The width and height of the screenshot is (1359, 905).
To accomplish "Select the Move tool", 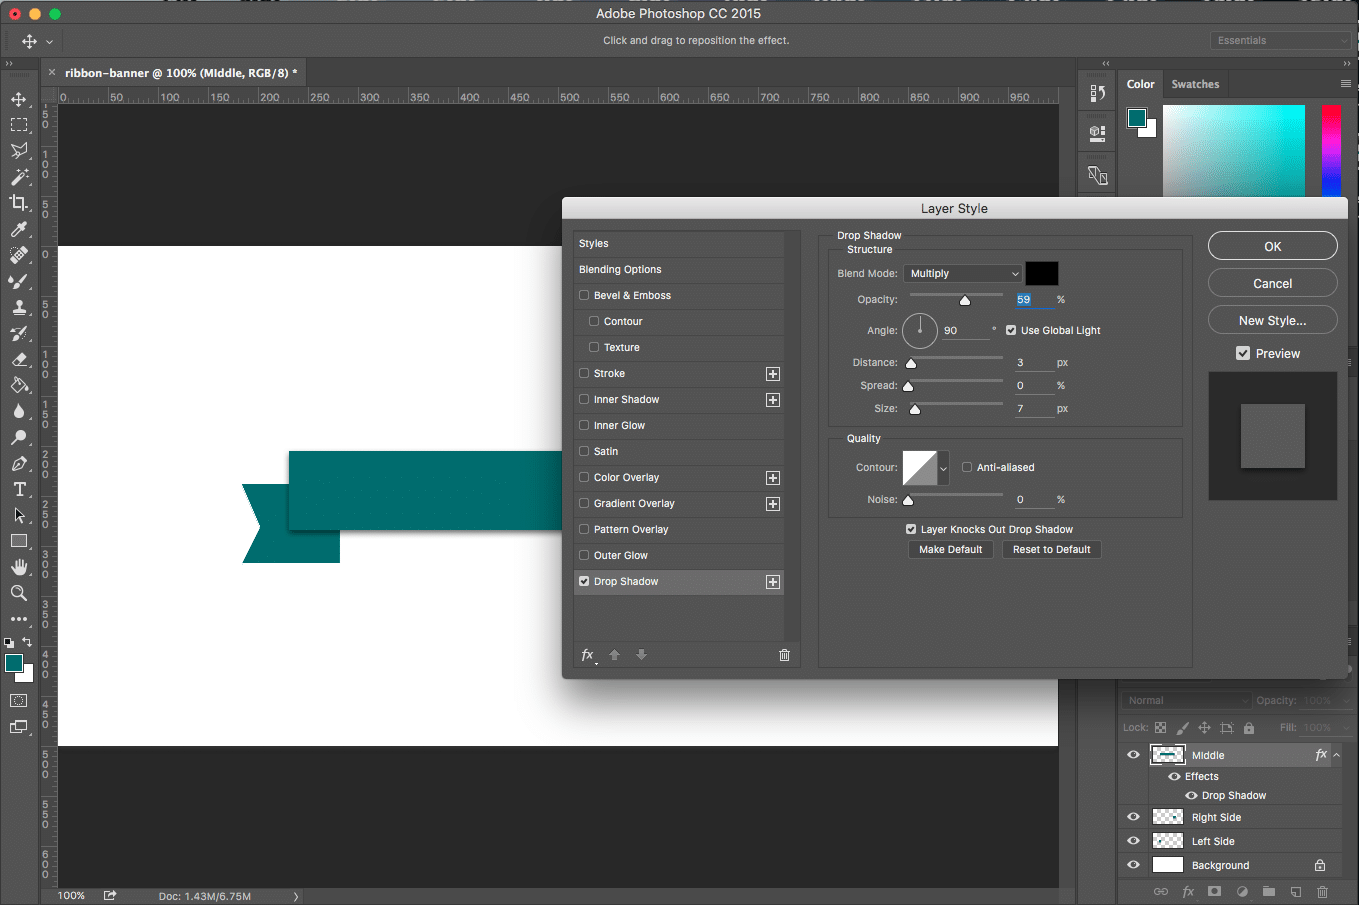I will [18, 98].
